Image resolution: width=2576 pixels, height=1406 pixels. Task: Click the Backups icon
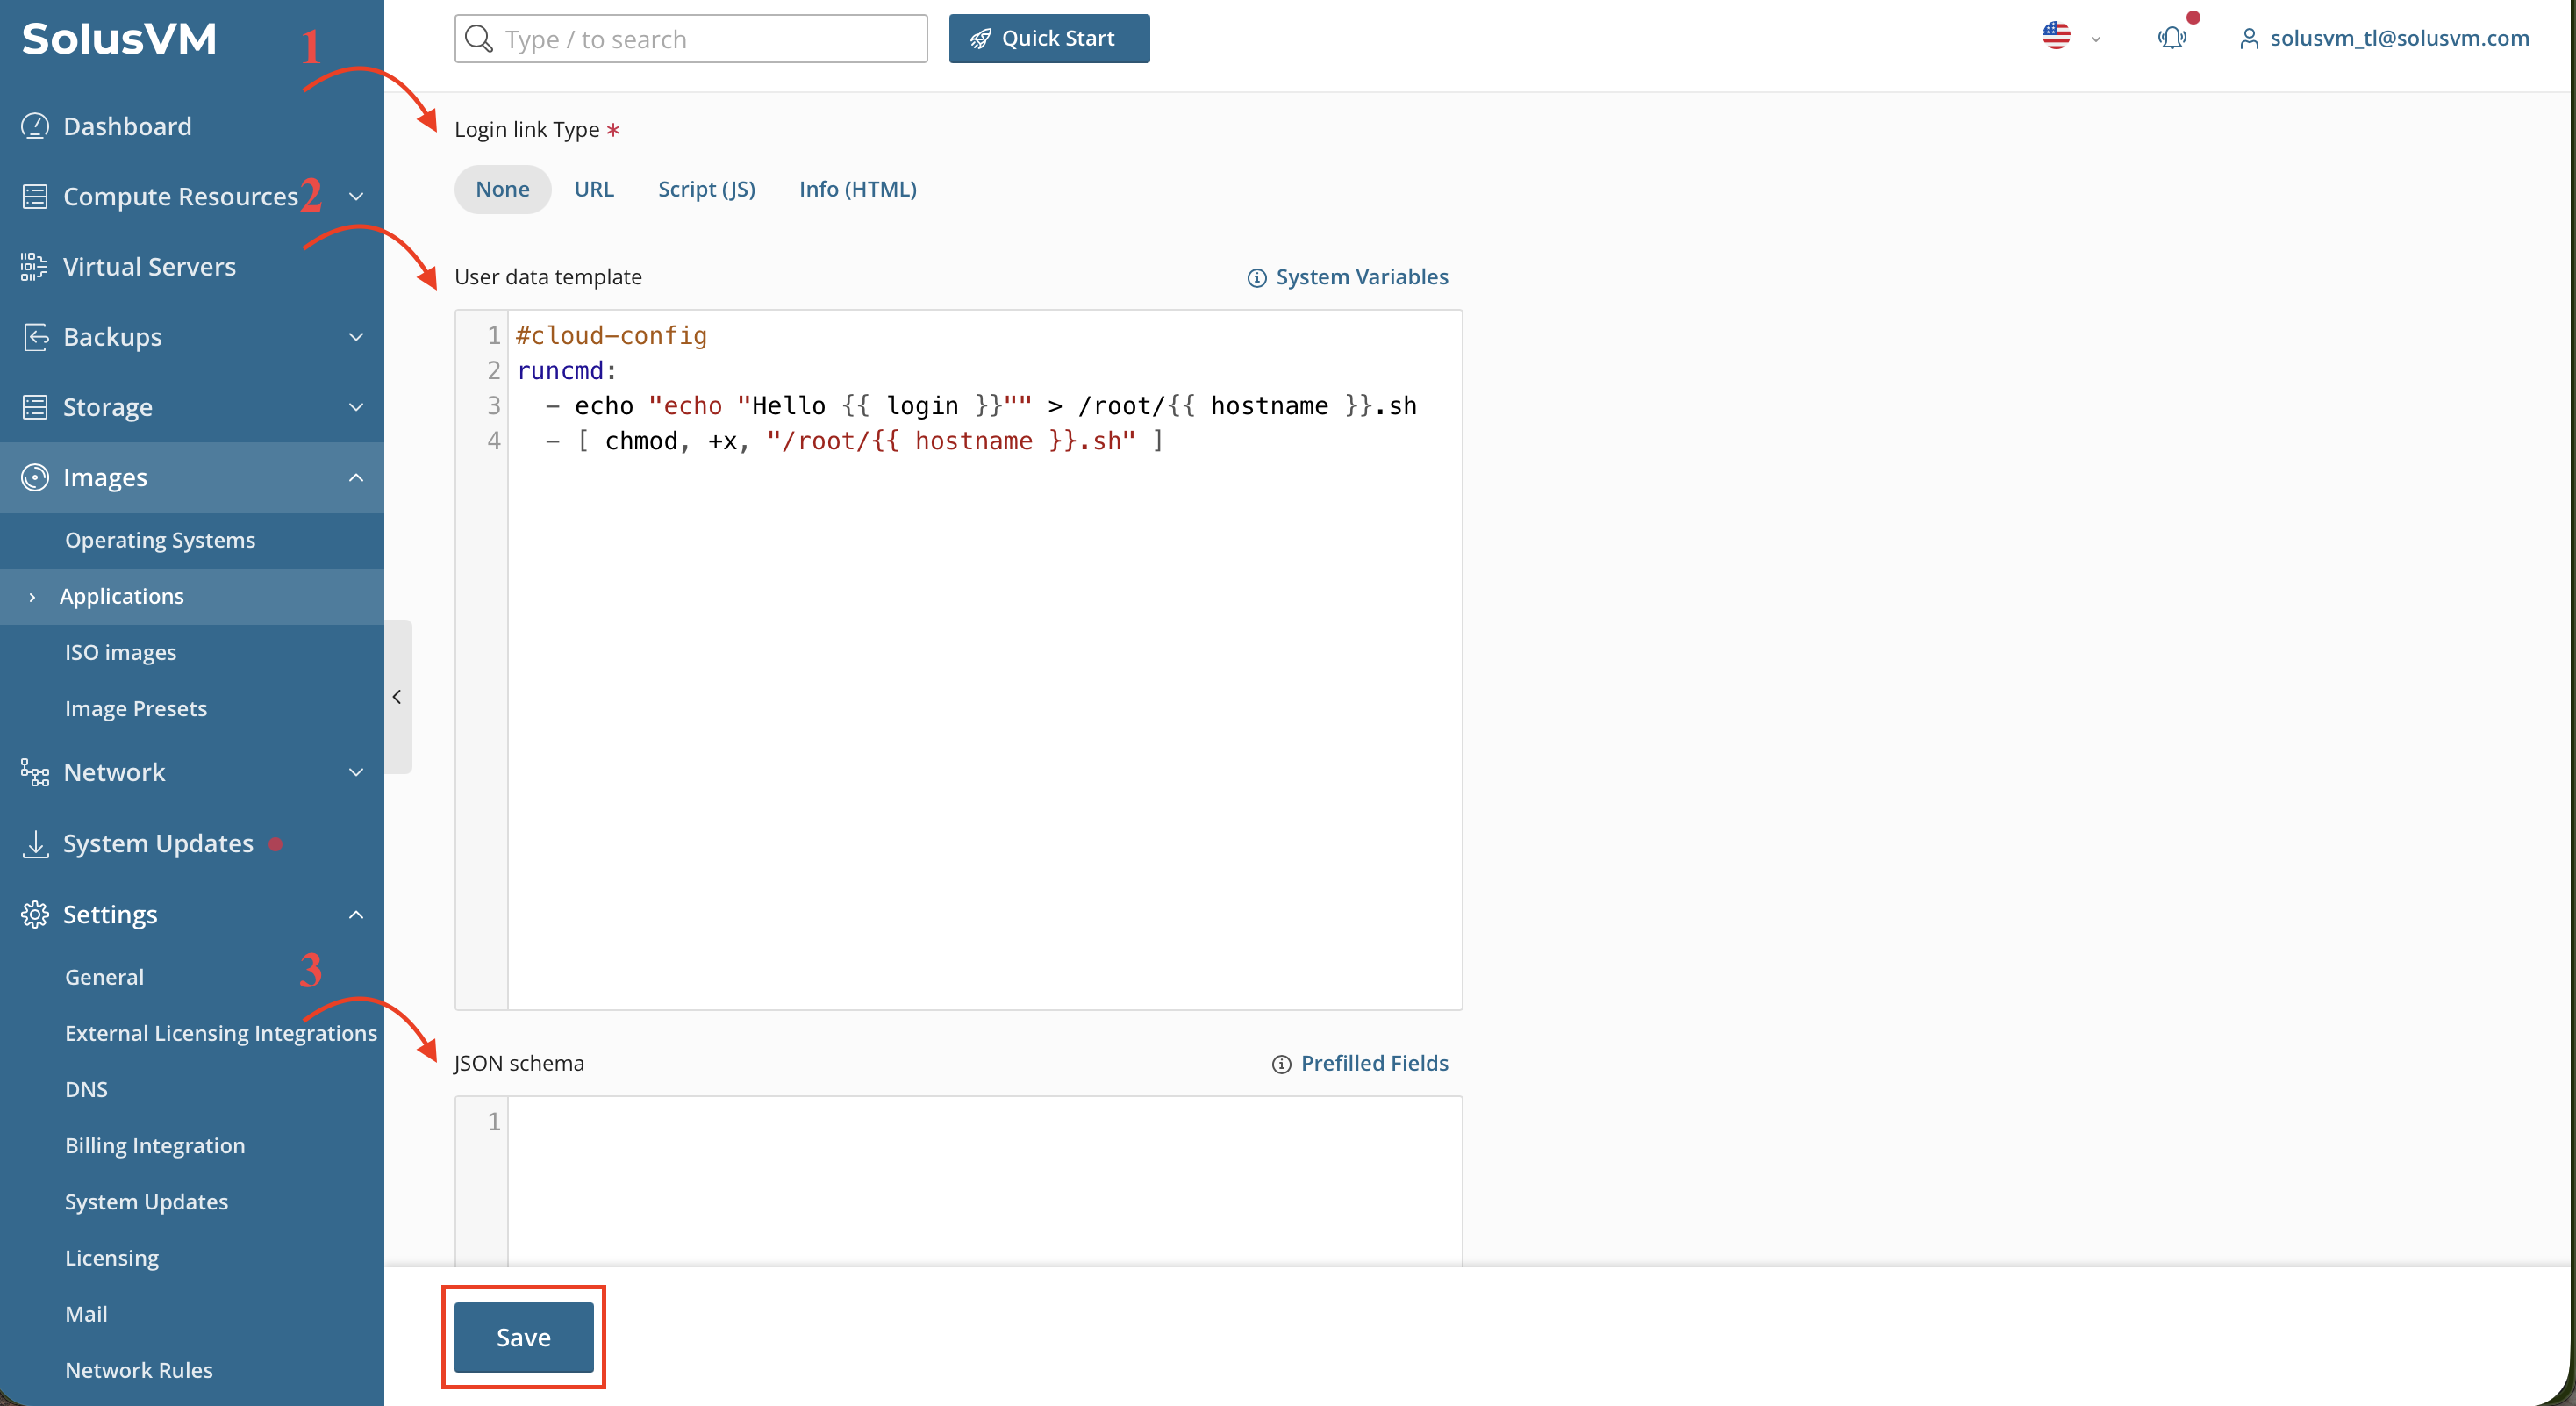point(35,337)
